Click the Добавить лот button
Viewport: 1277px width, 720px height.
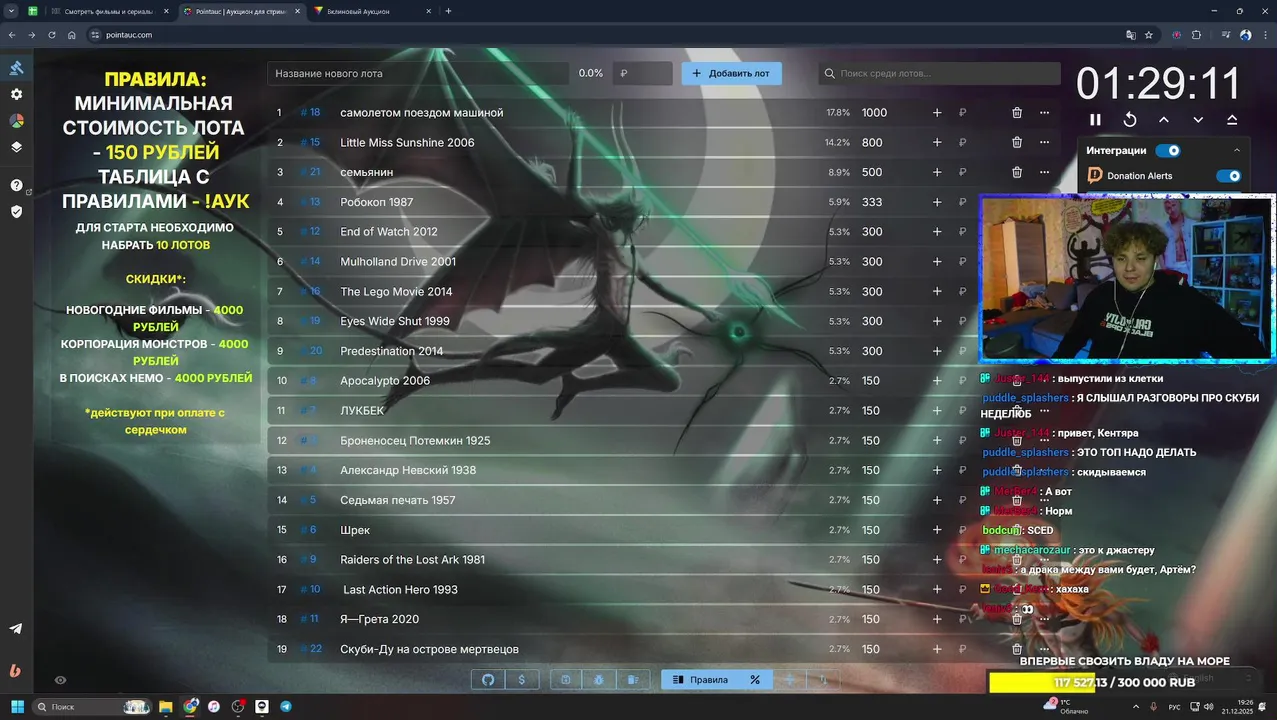(732, 73)
